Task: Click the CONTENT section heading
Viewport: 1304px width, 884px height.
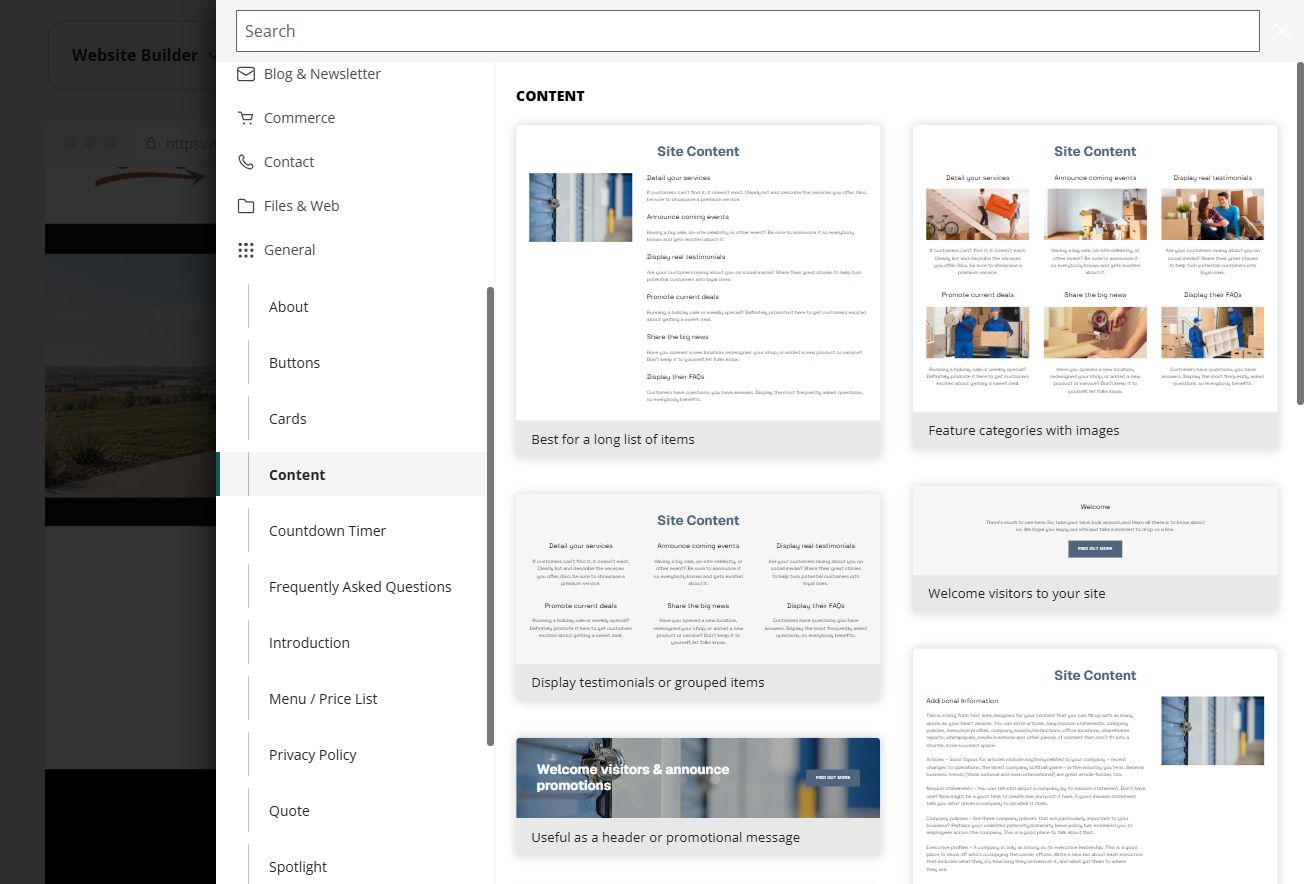Action: [x=550, y=96]
